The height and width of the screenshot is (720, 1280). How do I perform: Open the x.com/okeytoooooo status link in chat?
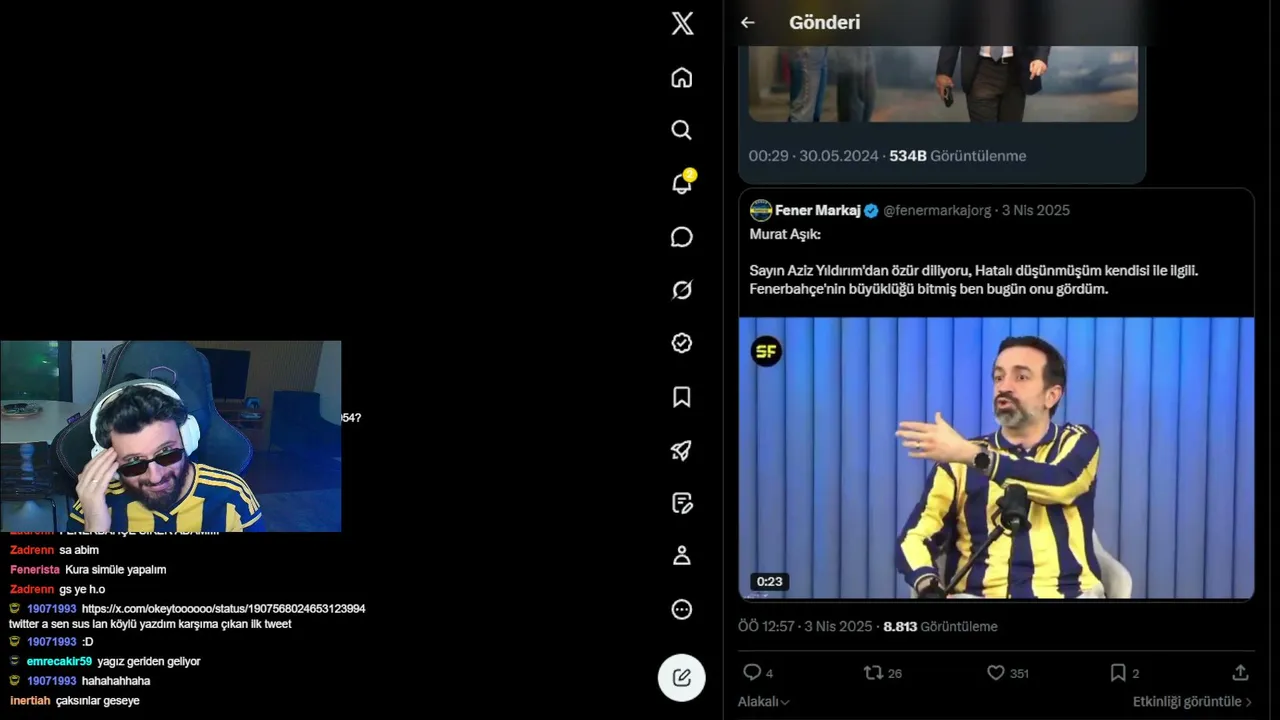223,609
